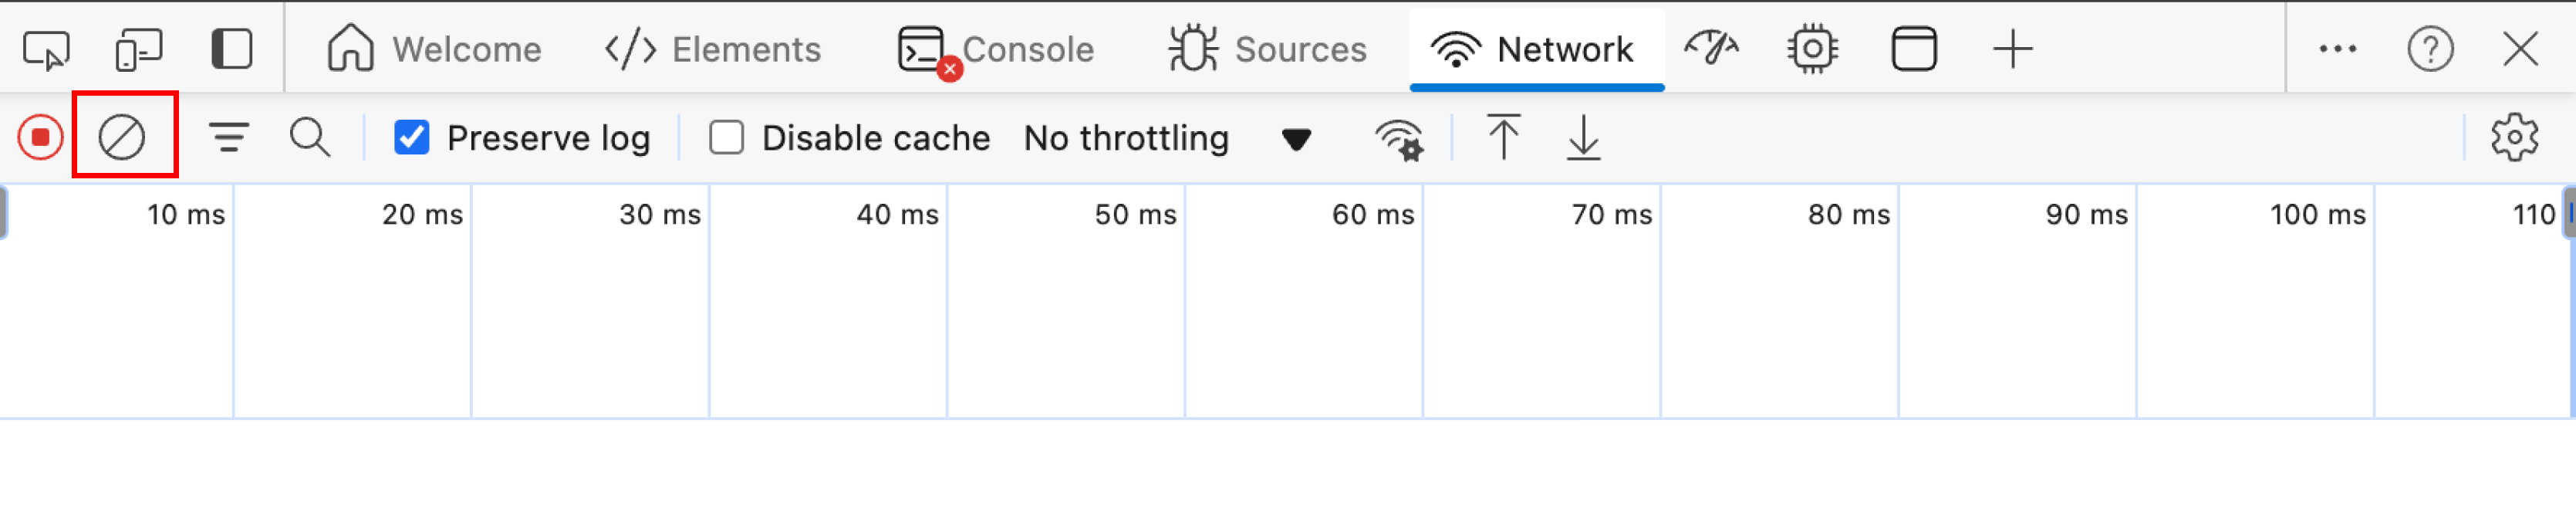Screen dimensions: 2576x518
Task: Open network search with magnifier icon
Action: [x=310, y=137]
